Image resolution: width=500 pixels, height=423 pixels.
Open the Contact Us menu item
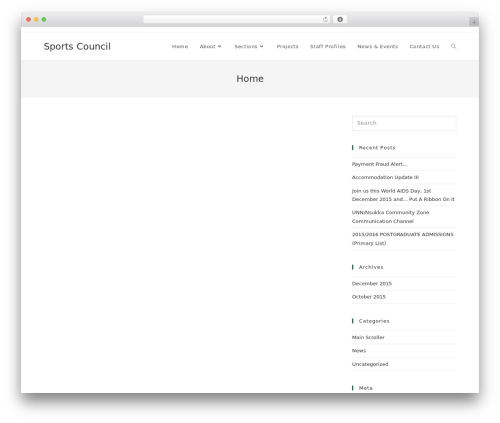(424, 46)
